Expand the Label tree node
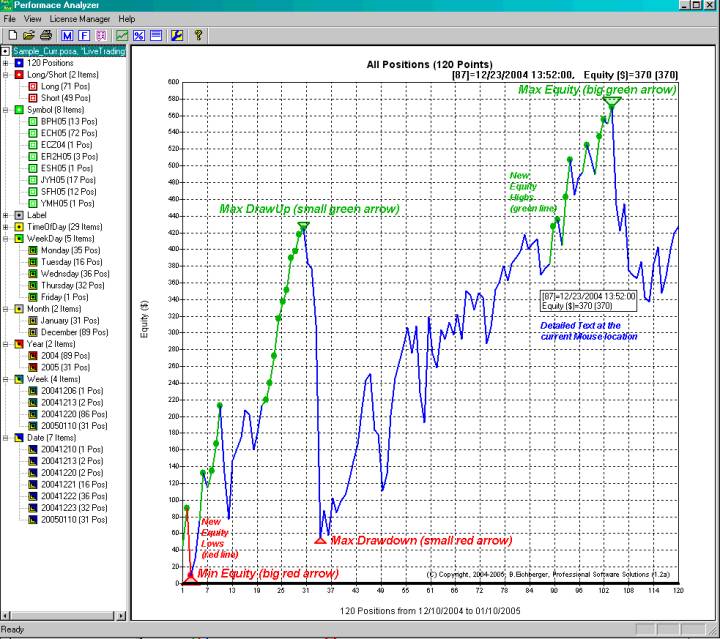The width and height of the screenshot is (720, 639). [6, 215]
